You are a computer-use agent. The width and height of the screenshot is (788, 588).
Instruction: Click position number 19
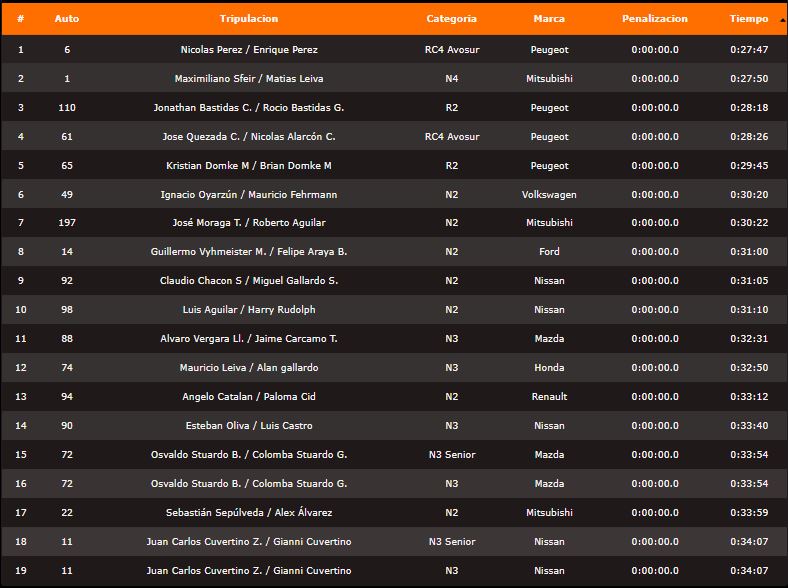click(21, 571)
